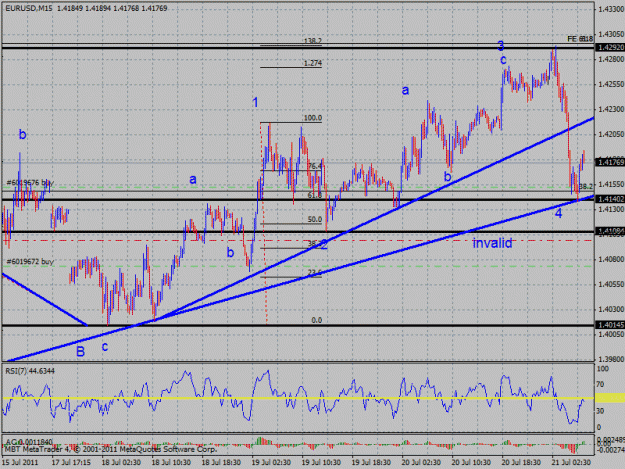Click the wave label '2' near the 38.2 Fibonacci level
The width and height of the screenshot is (625, 469).
pyautogui.click(x=324, y=245)
